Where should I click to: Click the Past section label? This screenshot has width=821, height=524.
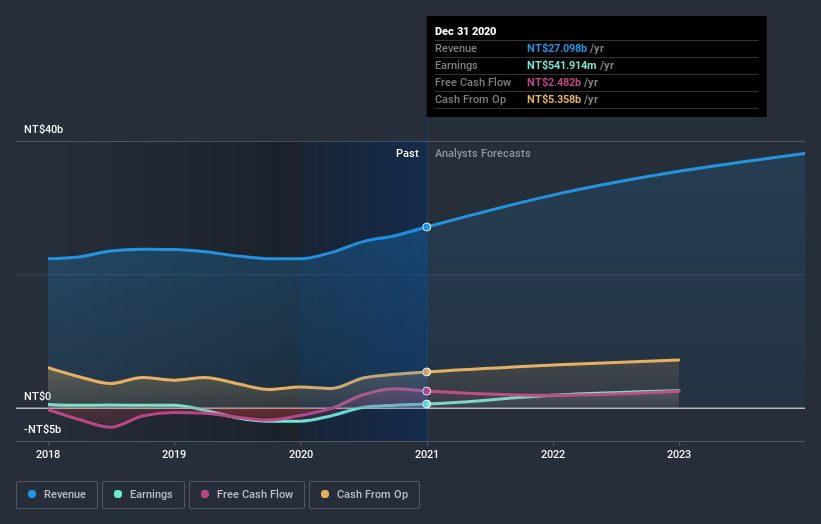pos(407,153)
